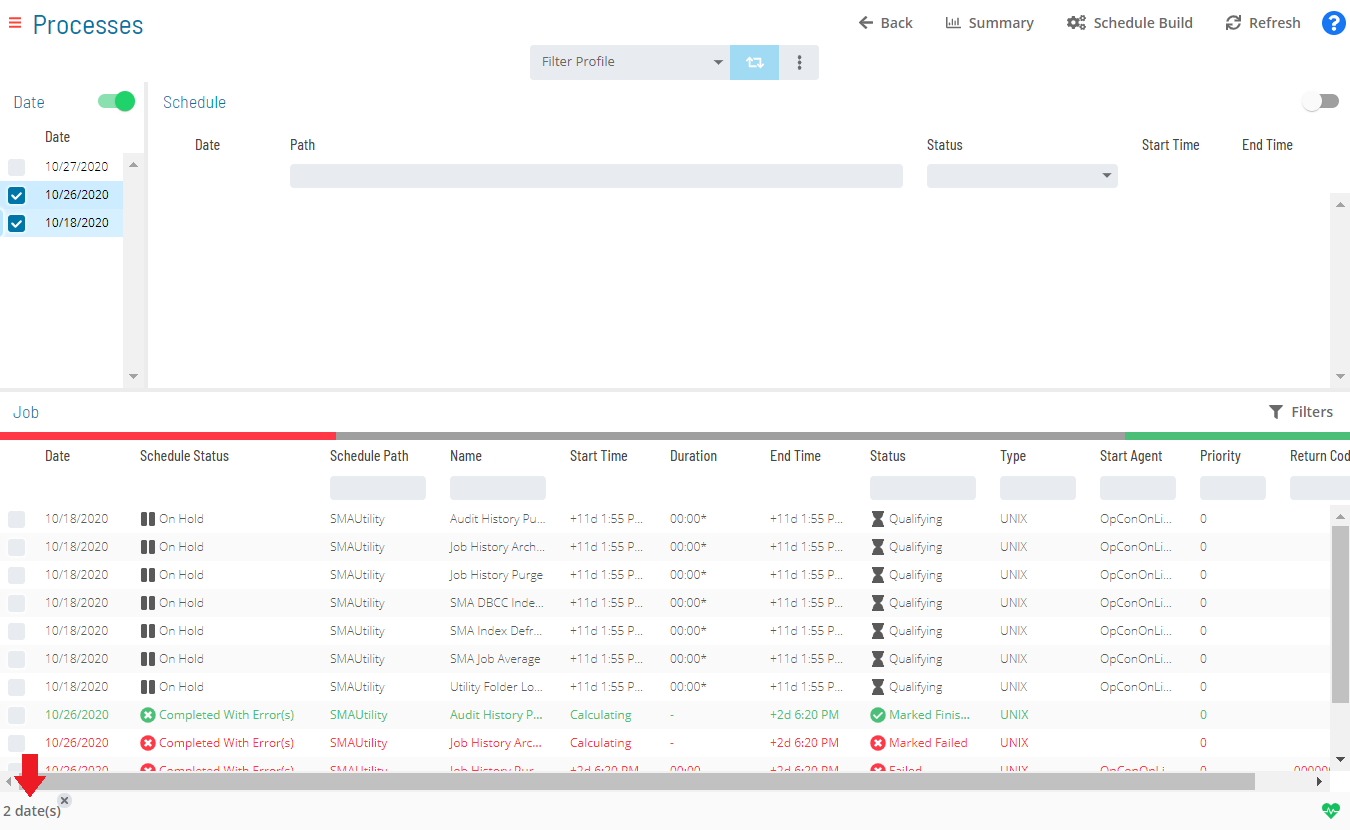
Task: Click the Start Agent filter box
Action: (x=1138, y=488)
